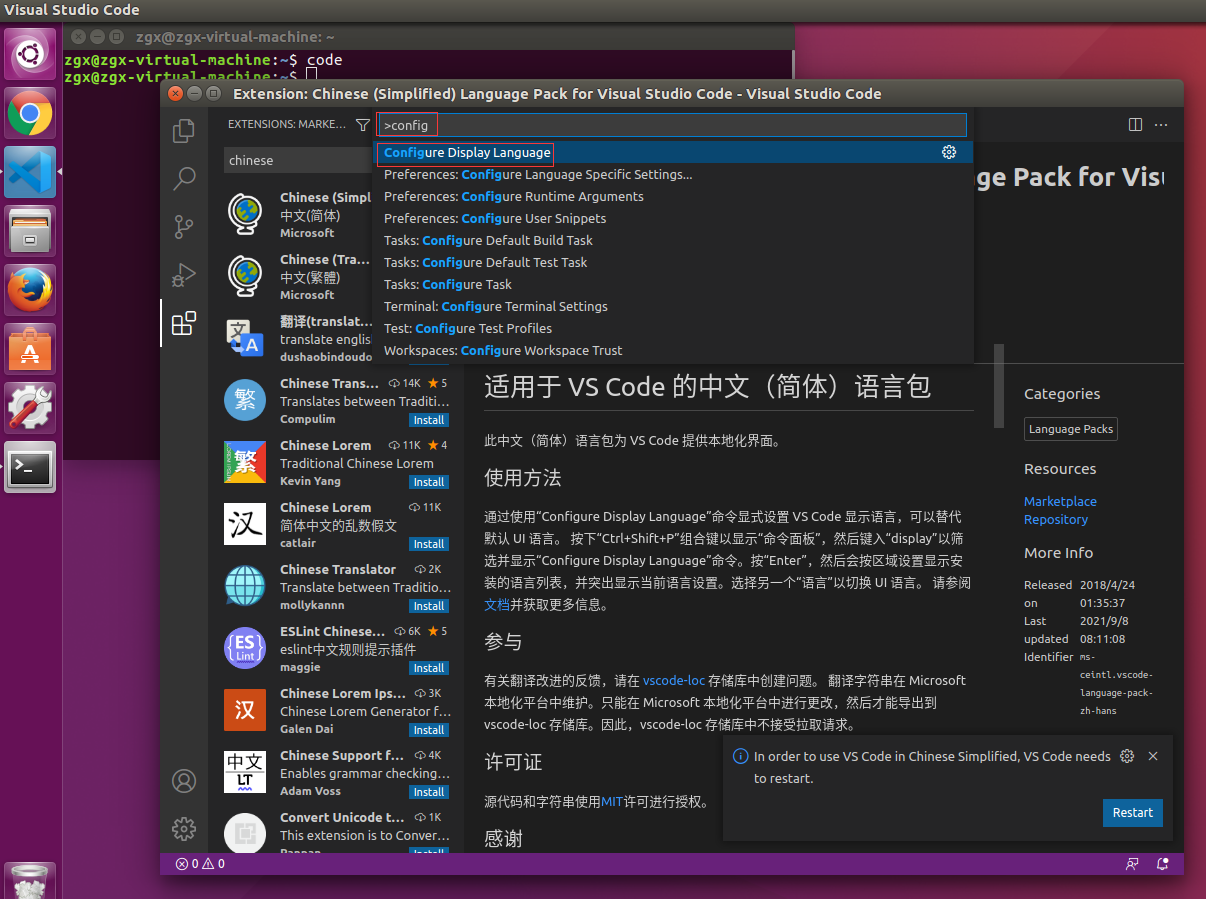This screenshot has width=1206, height=899.
Task: Filter extensions with the funnel icon
Action: pos(363,125)
